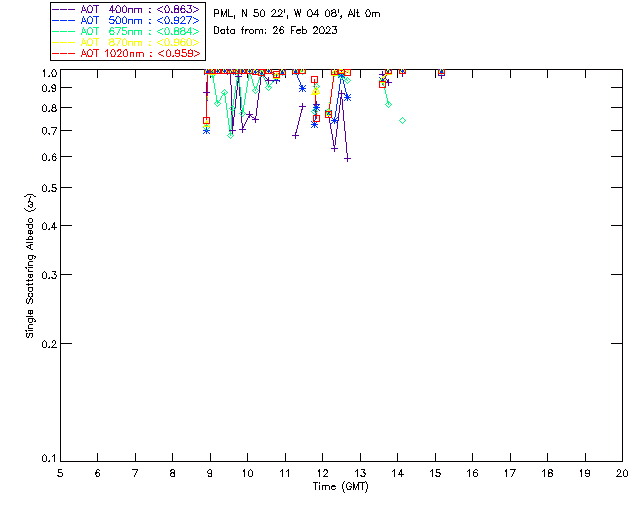Click the x-axis tick label 10

coord(247,473)
